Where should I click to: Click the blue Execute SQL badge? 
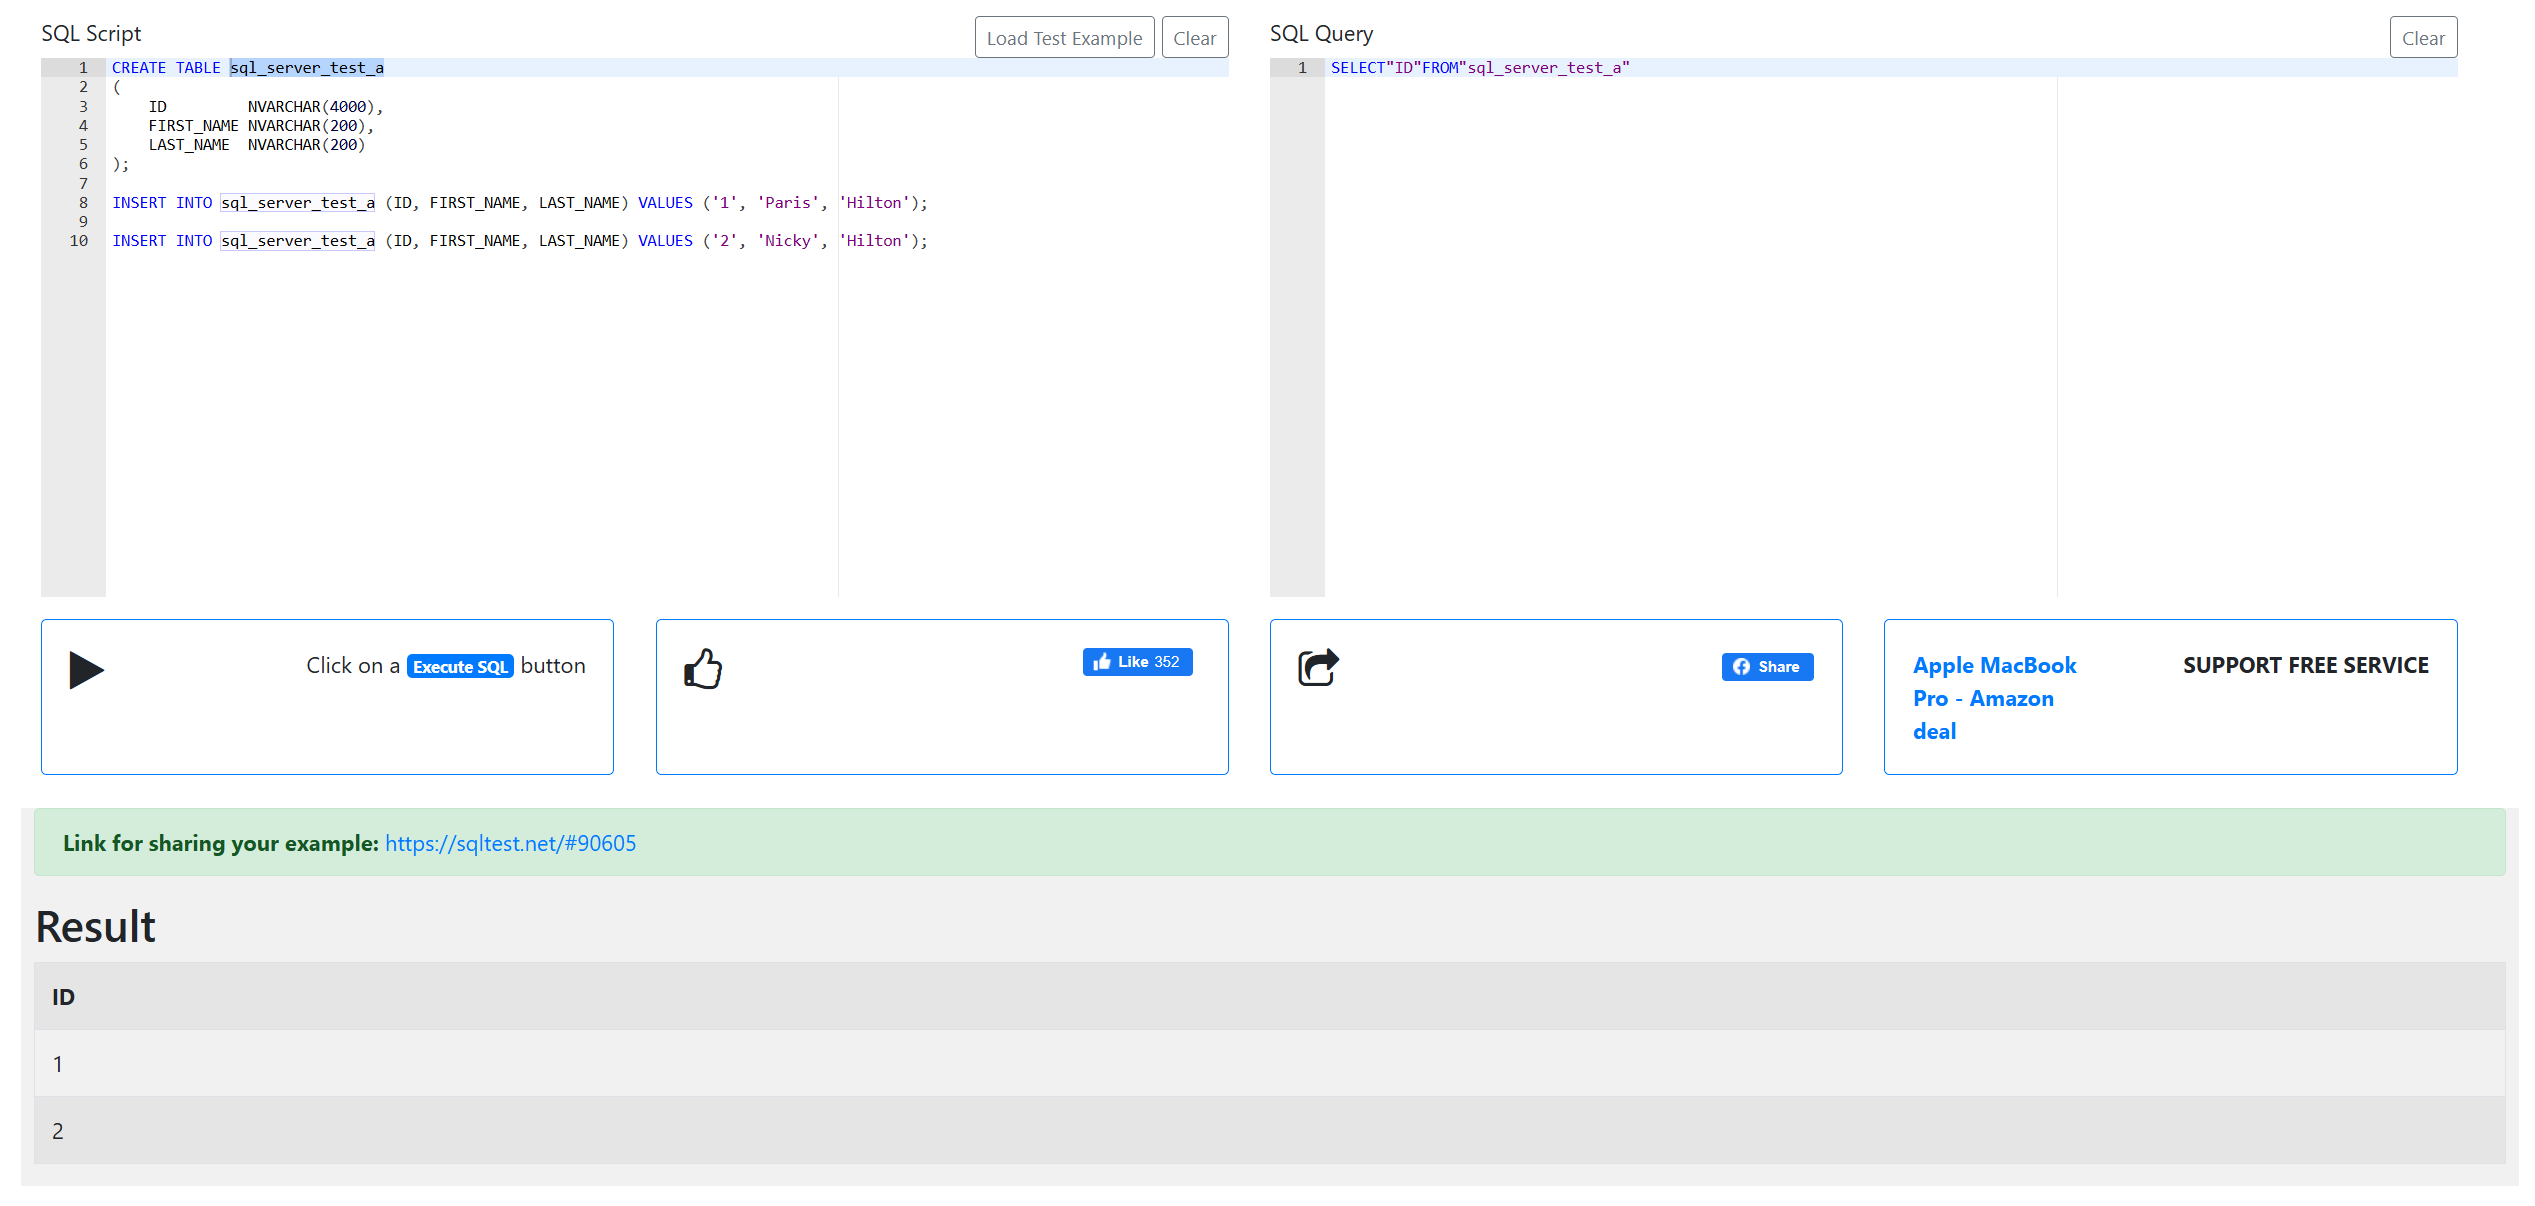pos(460,667)
